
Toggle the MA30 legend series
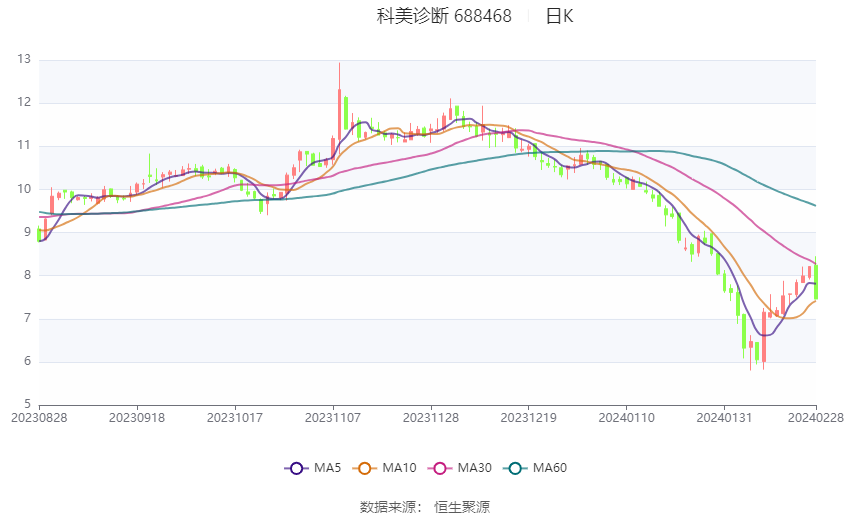tap(460, 468)
